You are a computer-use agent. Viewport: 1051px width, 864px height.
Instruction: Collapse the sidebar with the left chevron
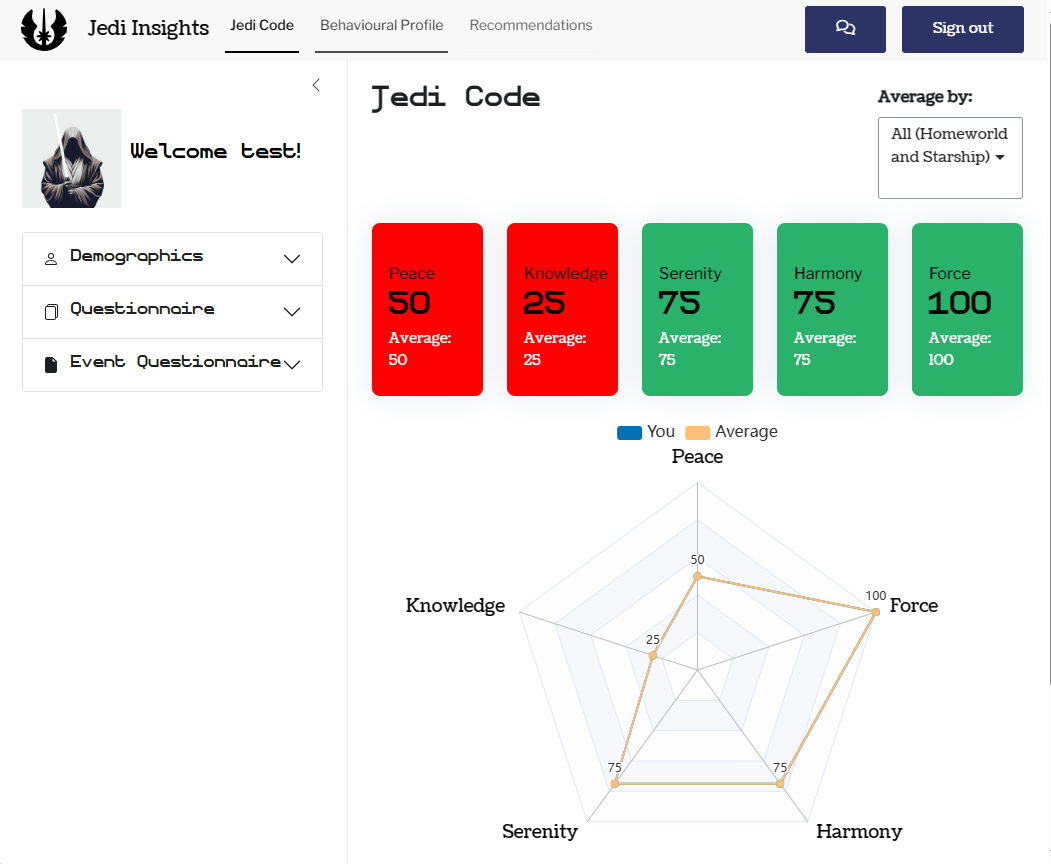316,85
